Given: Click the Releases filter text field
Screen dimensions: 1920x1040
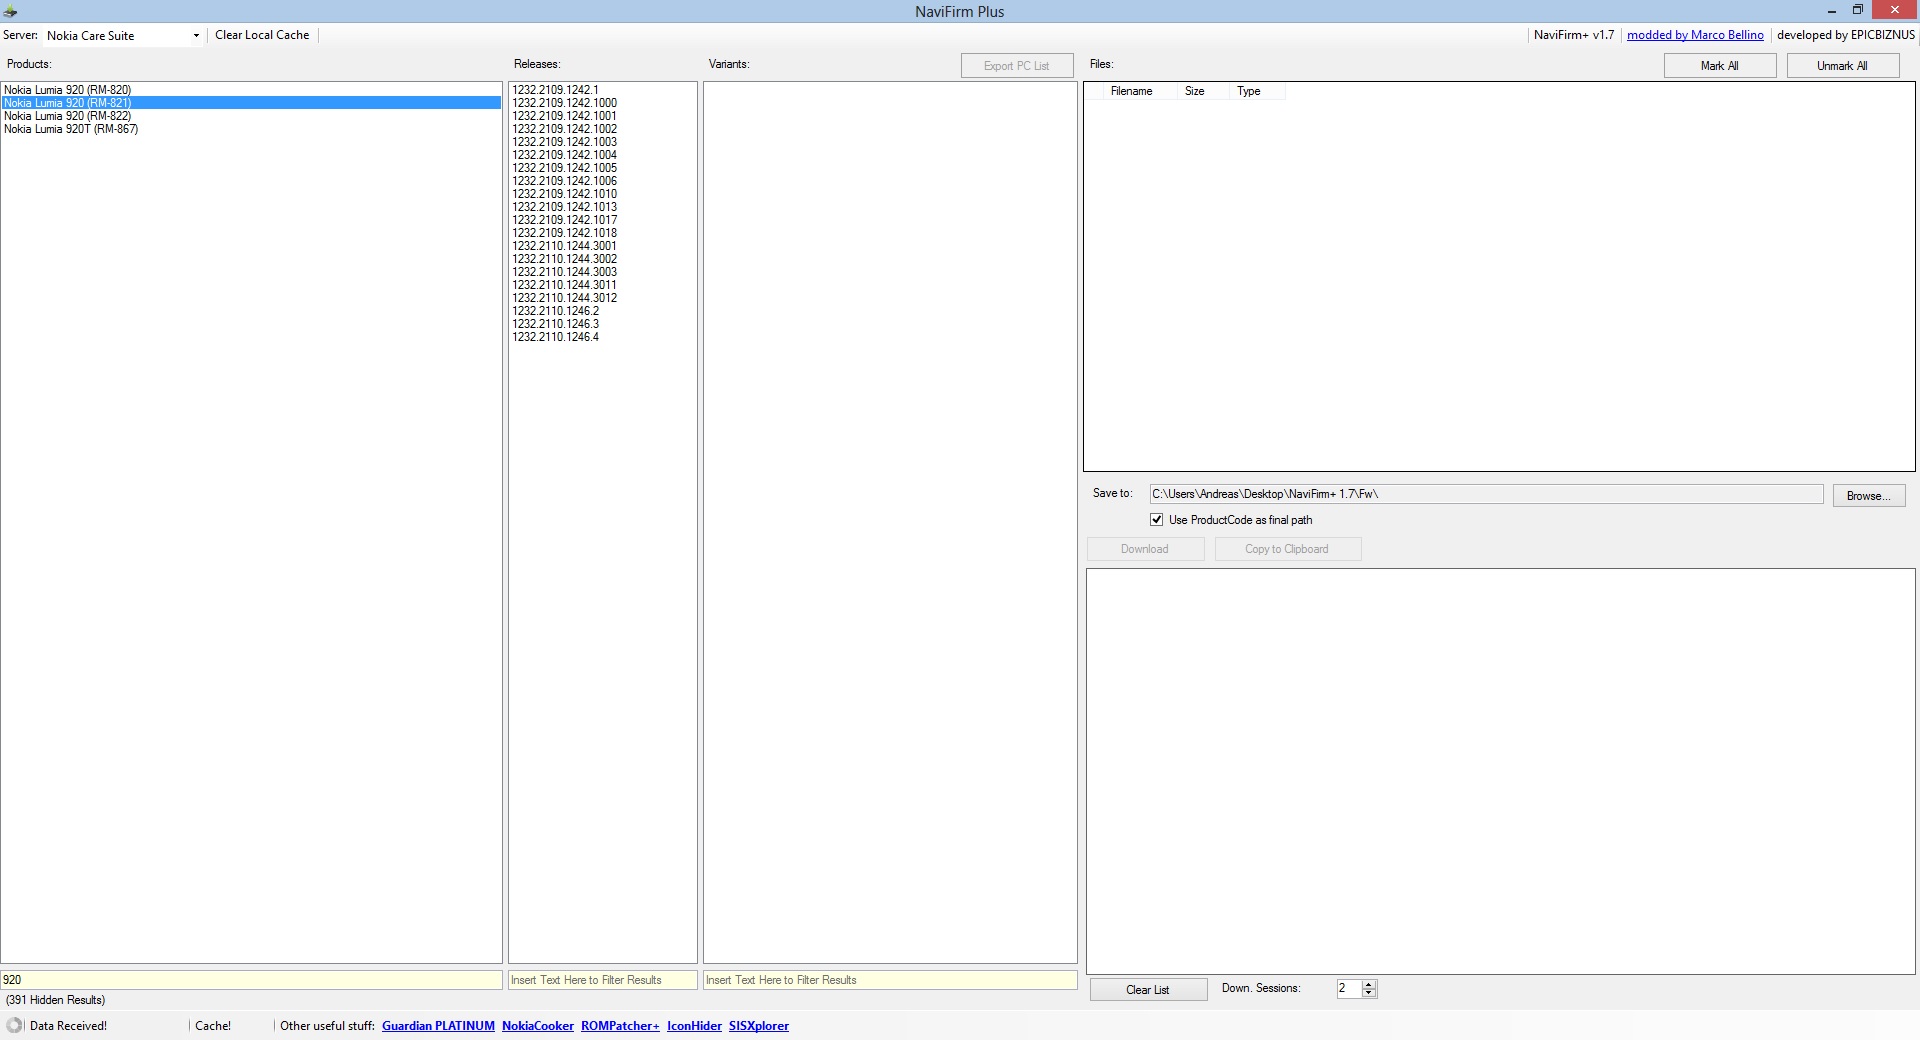Looking at the screenshot, I should click(603, 980).
